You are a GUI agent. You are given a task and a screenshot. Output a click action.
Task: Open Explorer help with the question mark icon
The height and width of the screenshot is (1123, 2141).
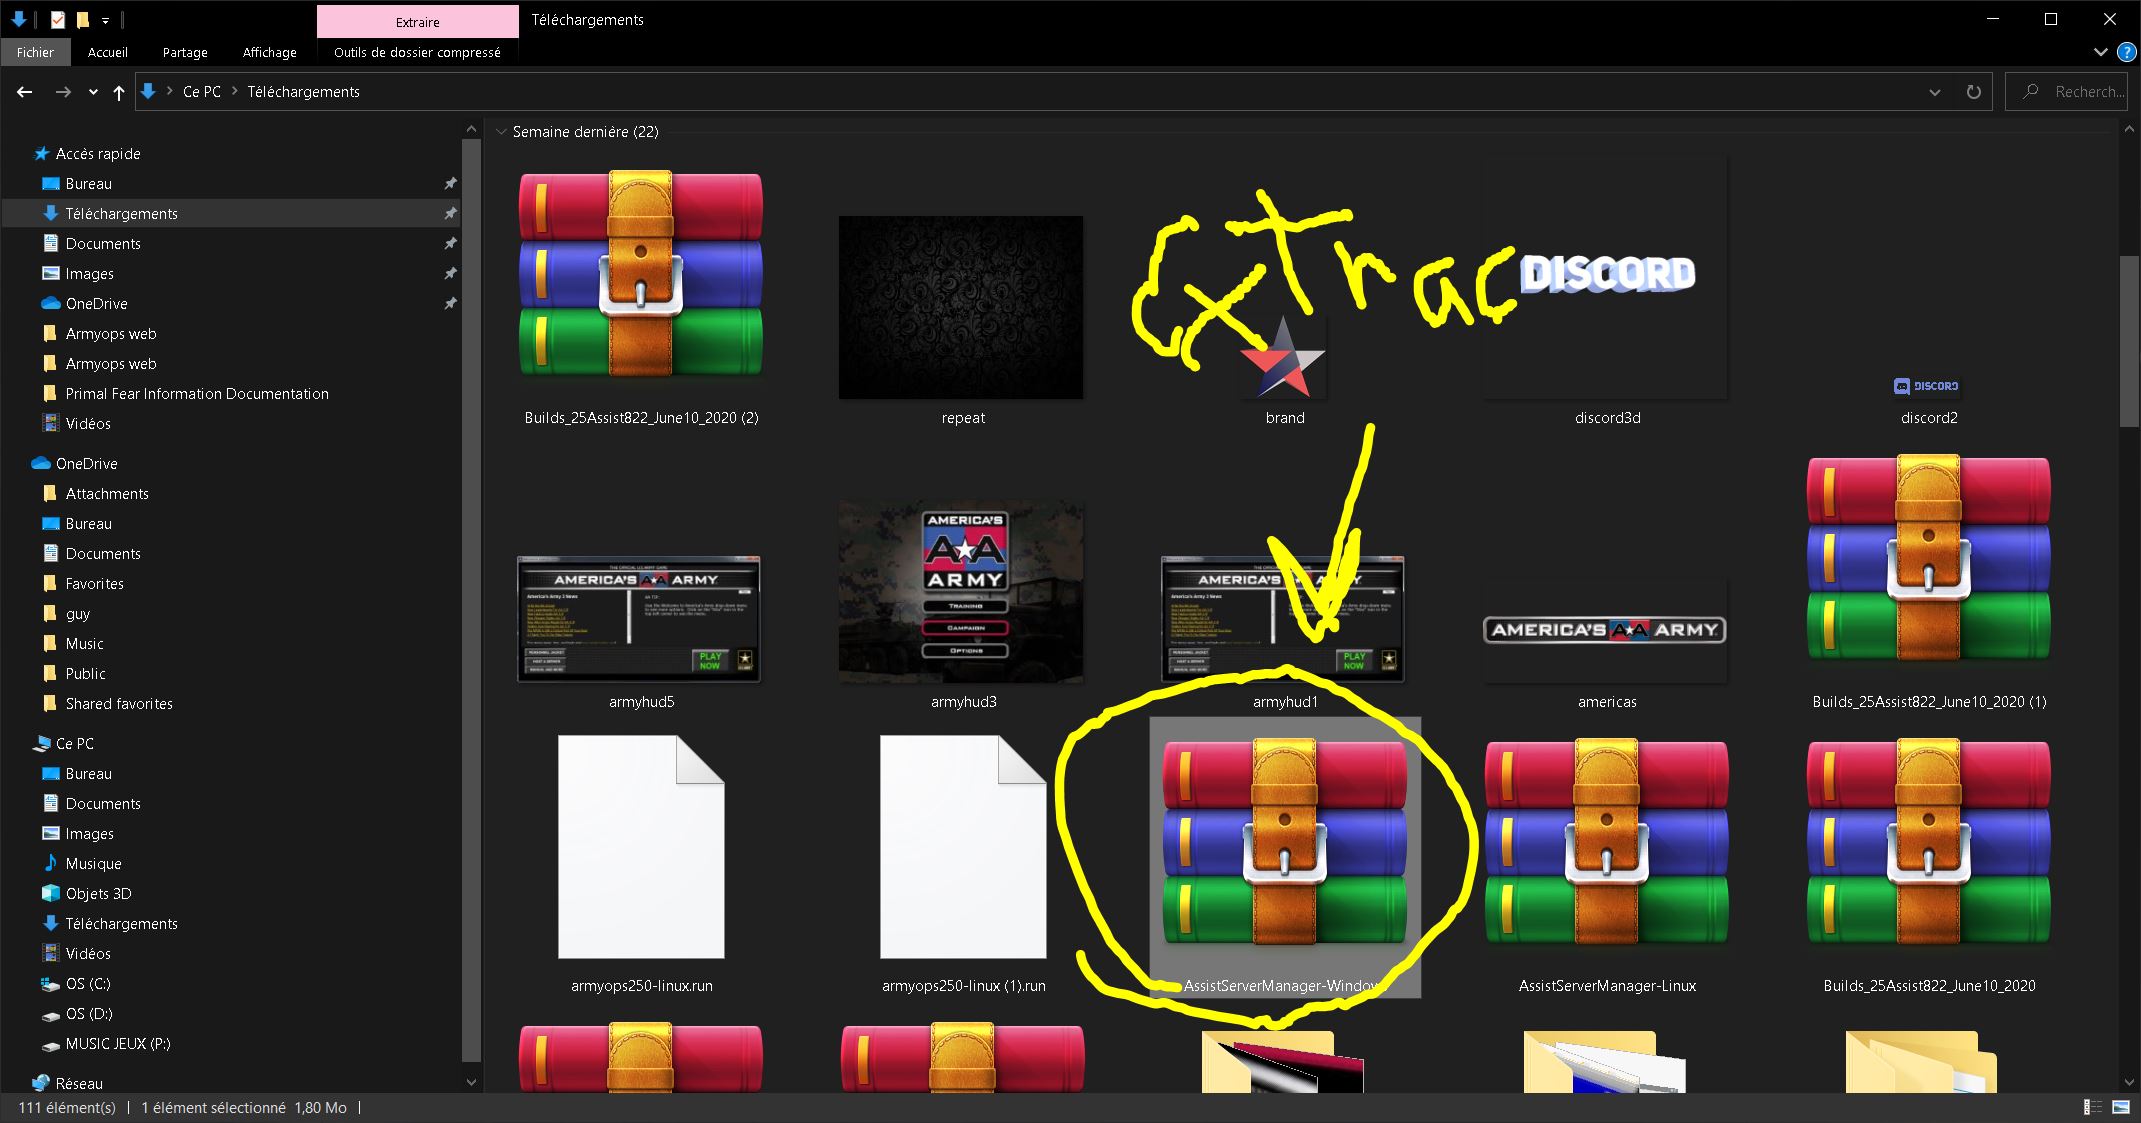coord(2125,53)
